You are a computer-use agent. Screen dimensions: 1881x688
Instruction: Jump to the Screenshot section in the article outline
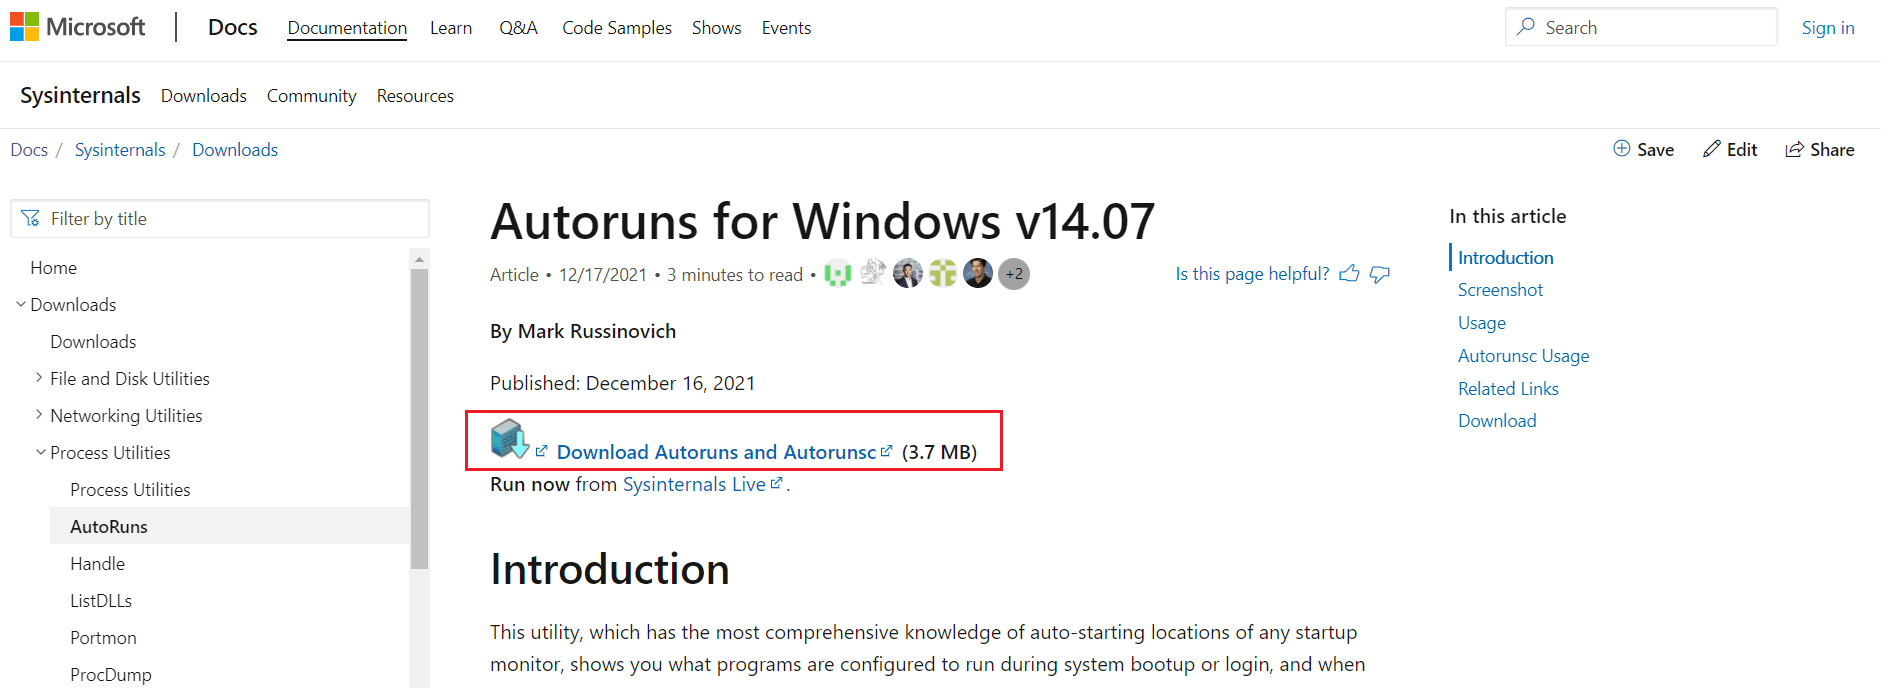coord(1500,289)
